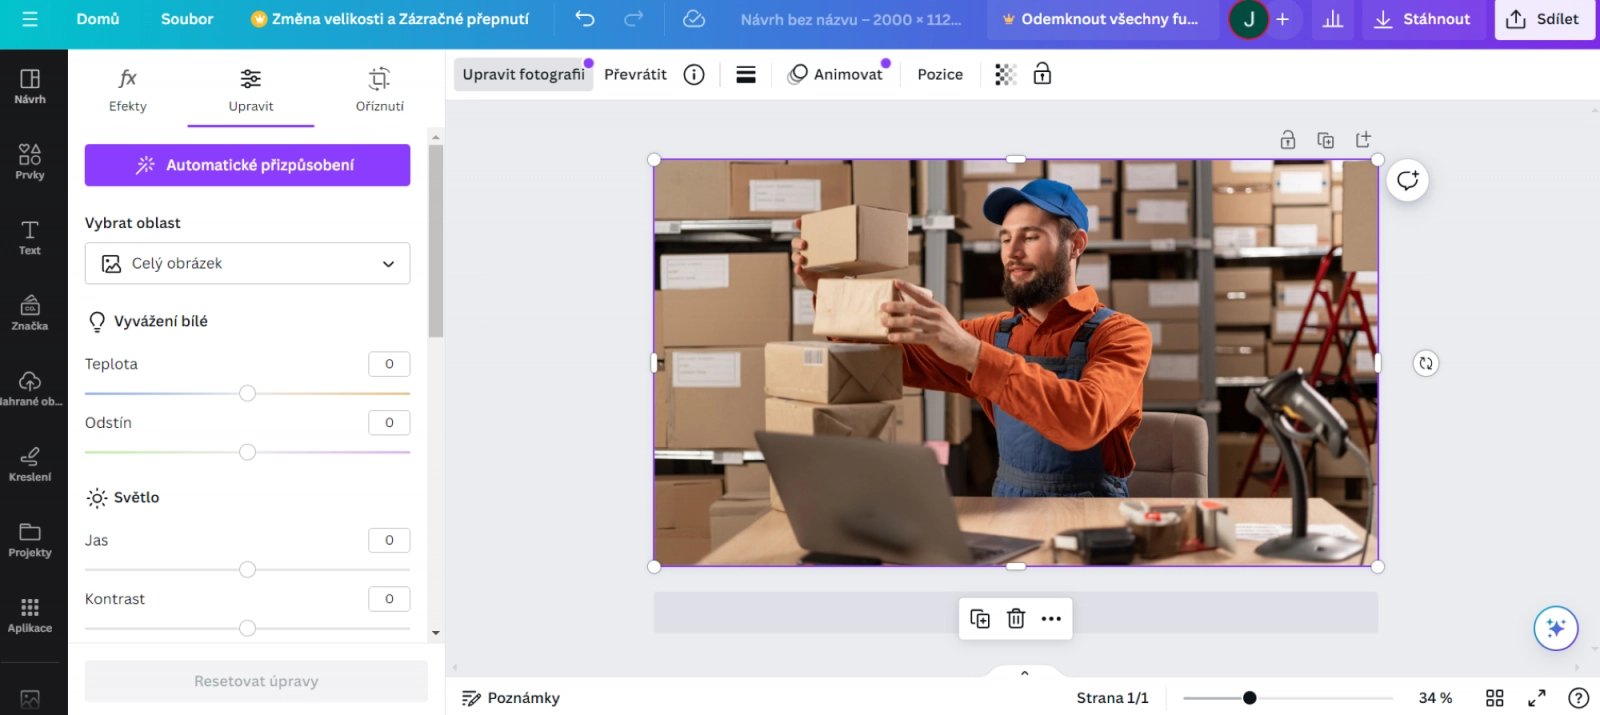Screen dimensions: 1600x715
Task: Click the Sdílet share button
Action: pyautogui.click(x=1545, y=19)
